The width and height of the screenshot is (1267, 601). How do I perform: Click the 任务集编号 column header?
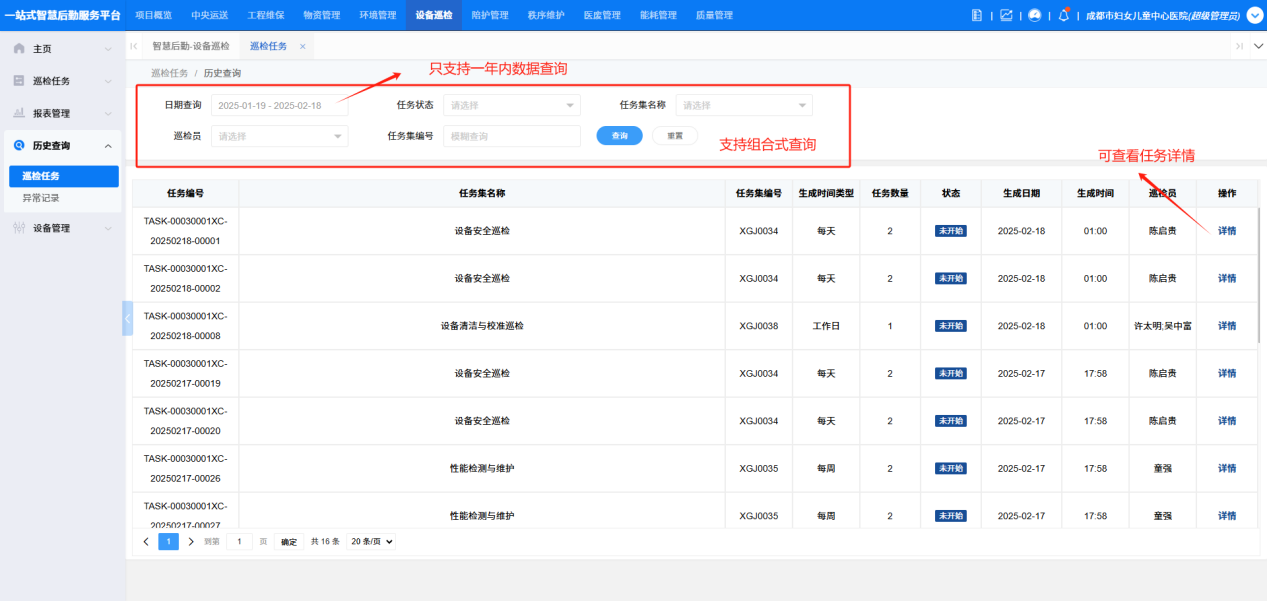(759, 193)
